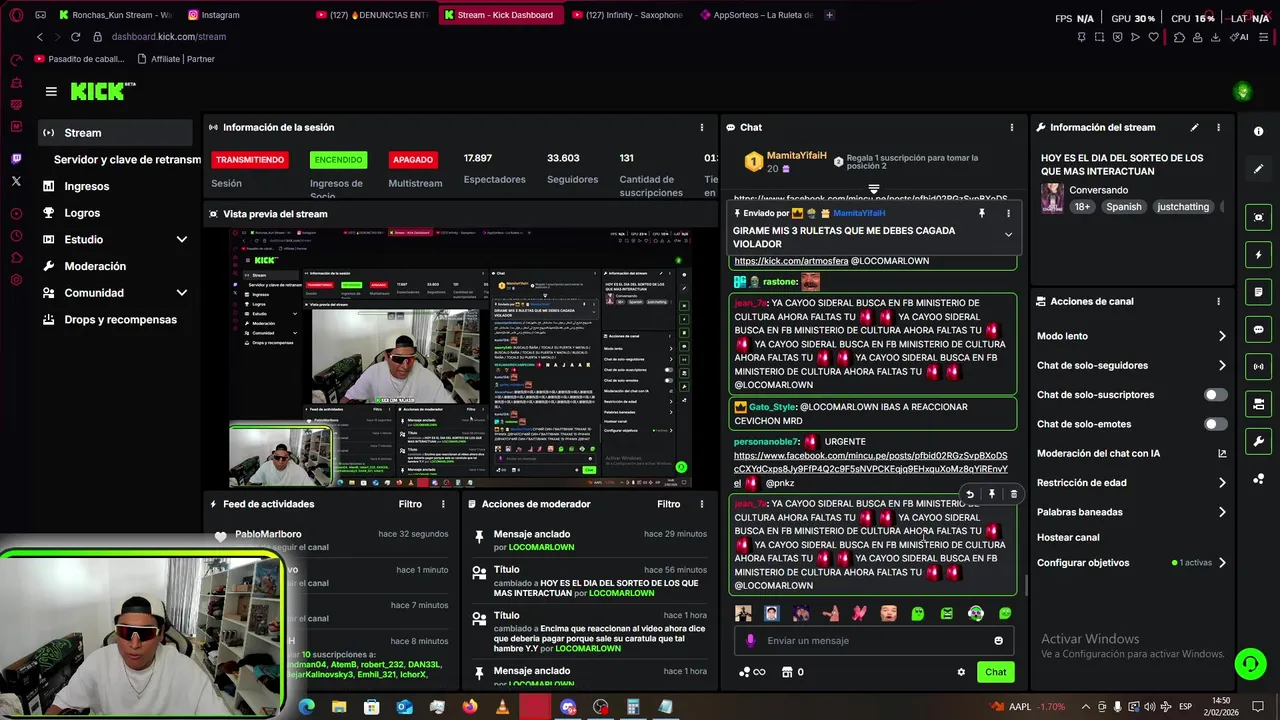Expand the Estudio submenu chevron
1280x720 pixels.
pos(182,240)
